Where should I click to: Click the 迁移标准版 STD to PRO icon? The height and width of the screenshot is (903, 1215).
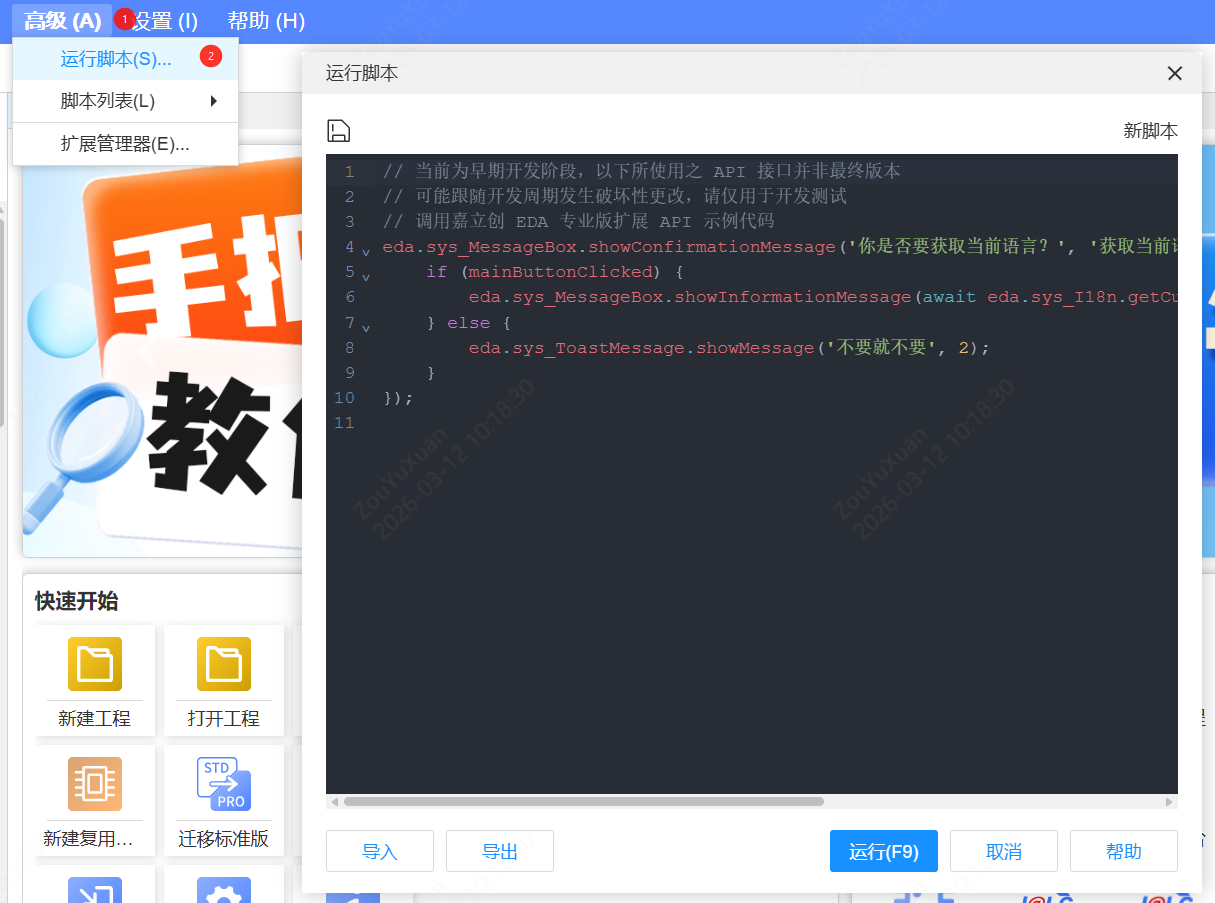point(222,784)
